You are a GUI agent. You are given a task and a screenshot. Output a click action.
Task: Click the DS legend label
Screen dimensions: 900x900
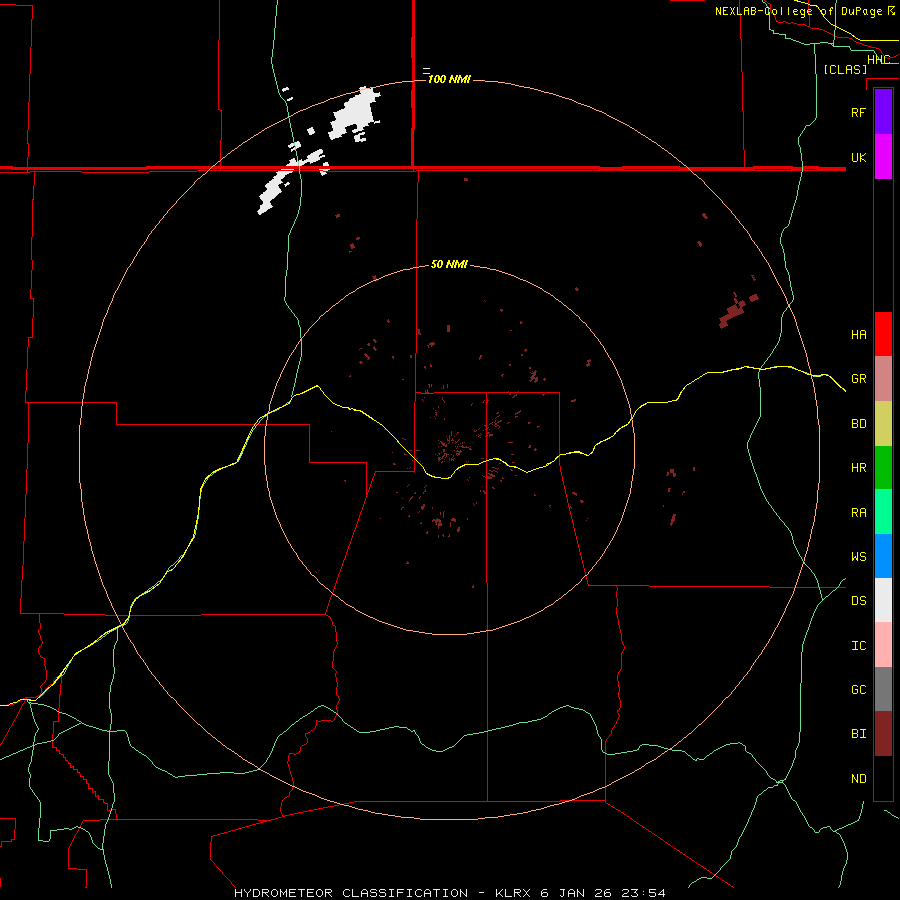click(859, 600)
